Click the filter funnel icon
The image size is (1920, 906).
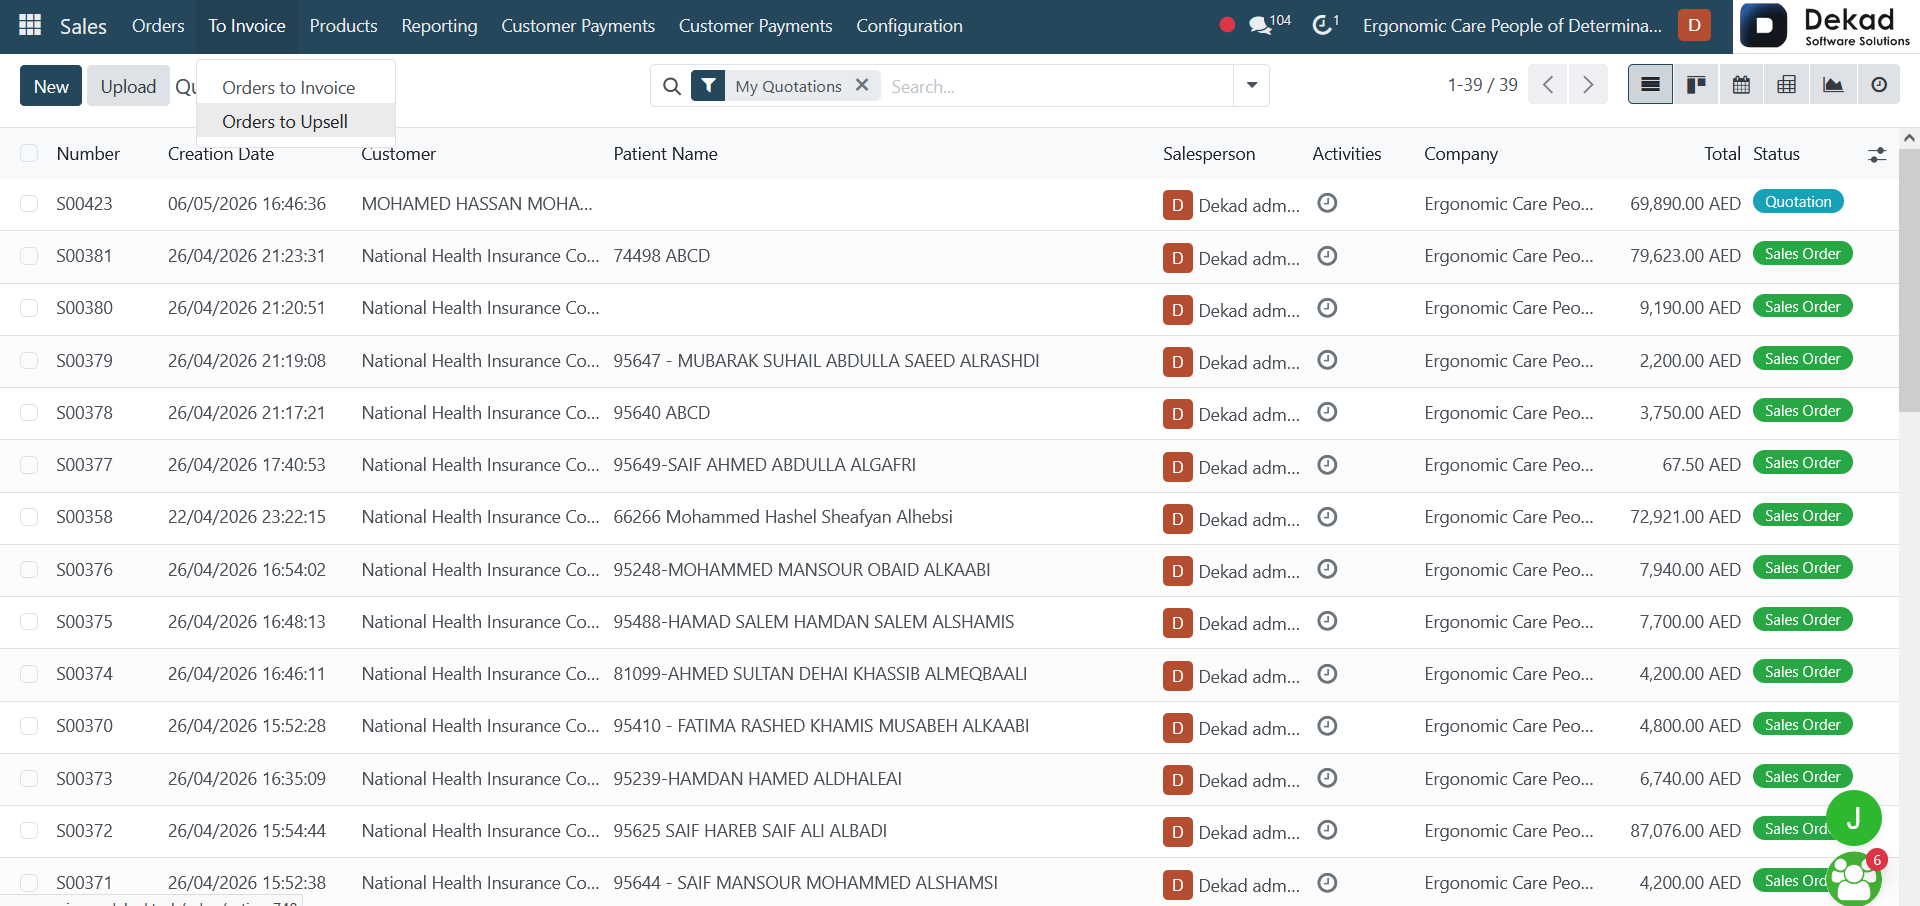[708, 86]
